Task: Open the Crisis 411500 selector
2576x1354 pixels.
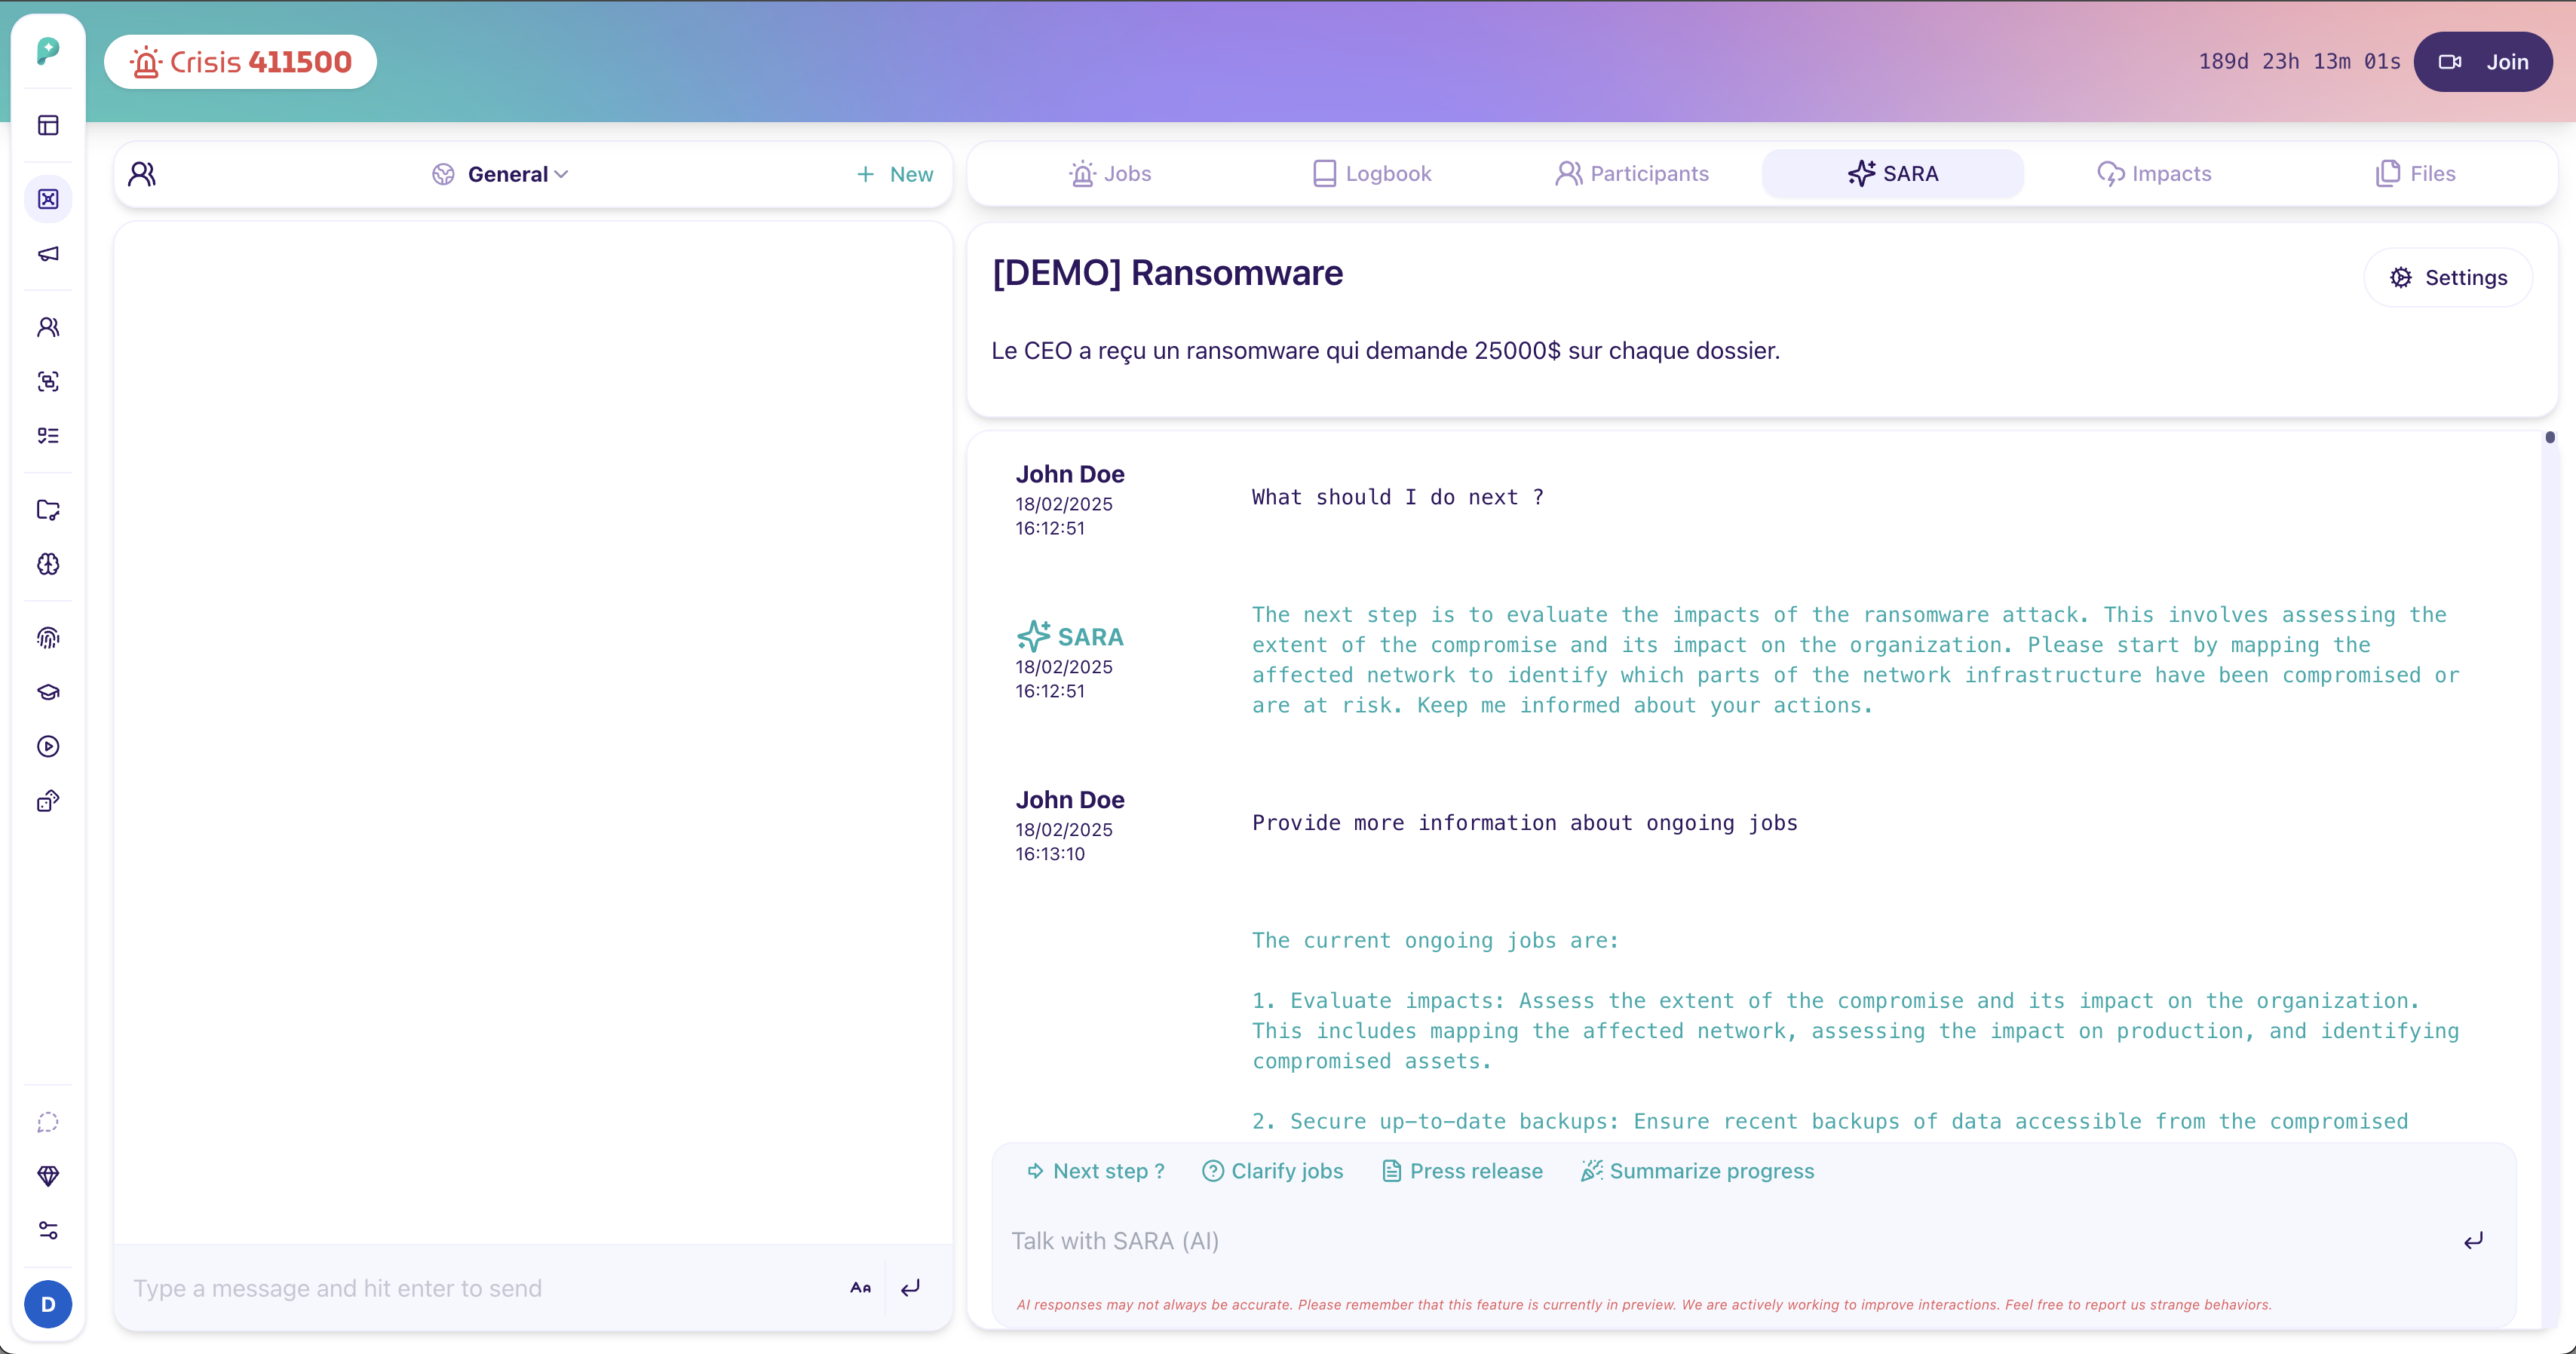Action: (x=240, y=62)
